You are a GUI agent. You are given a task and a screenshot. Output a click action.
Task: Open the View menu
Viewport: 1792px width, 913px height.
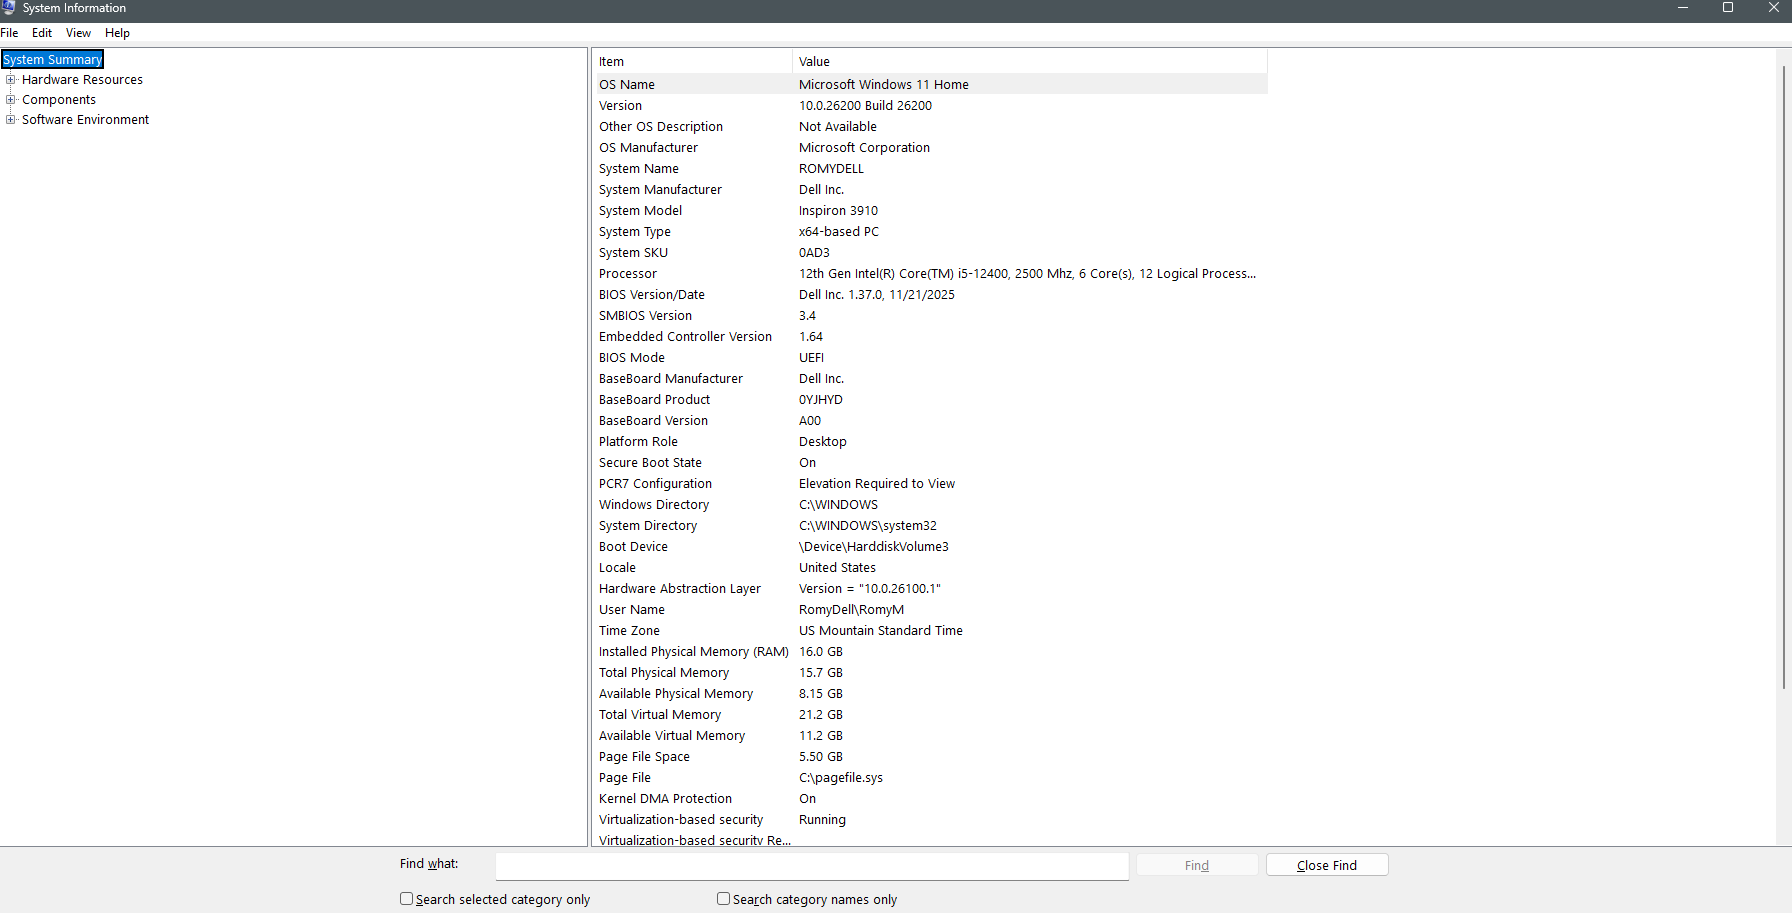coord(77,32)
